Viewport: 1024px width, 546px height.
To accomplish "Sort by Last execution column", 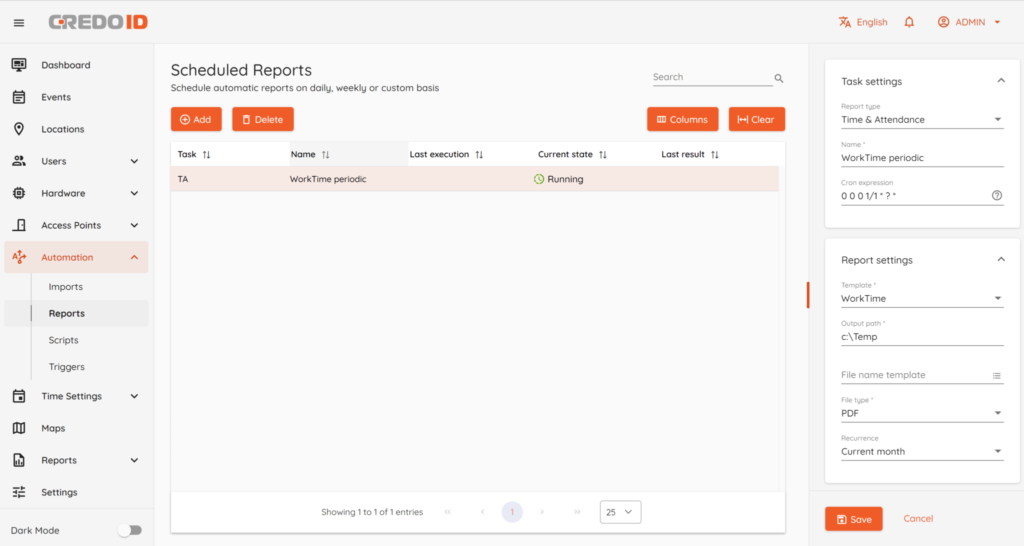I will (x=479, y=155).
